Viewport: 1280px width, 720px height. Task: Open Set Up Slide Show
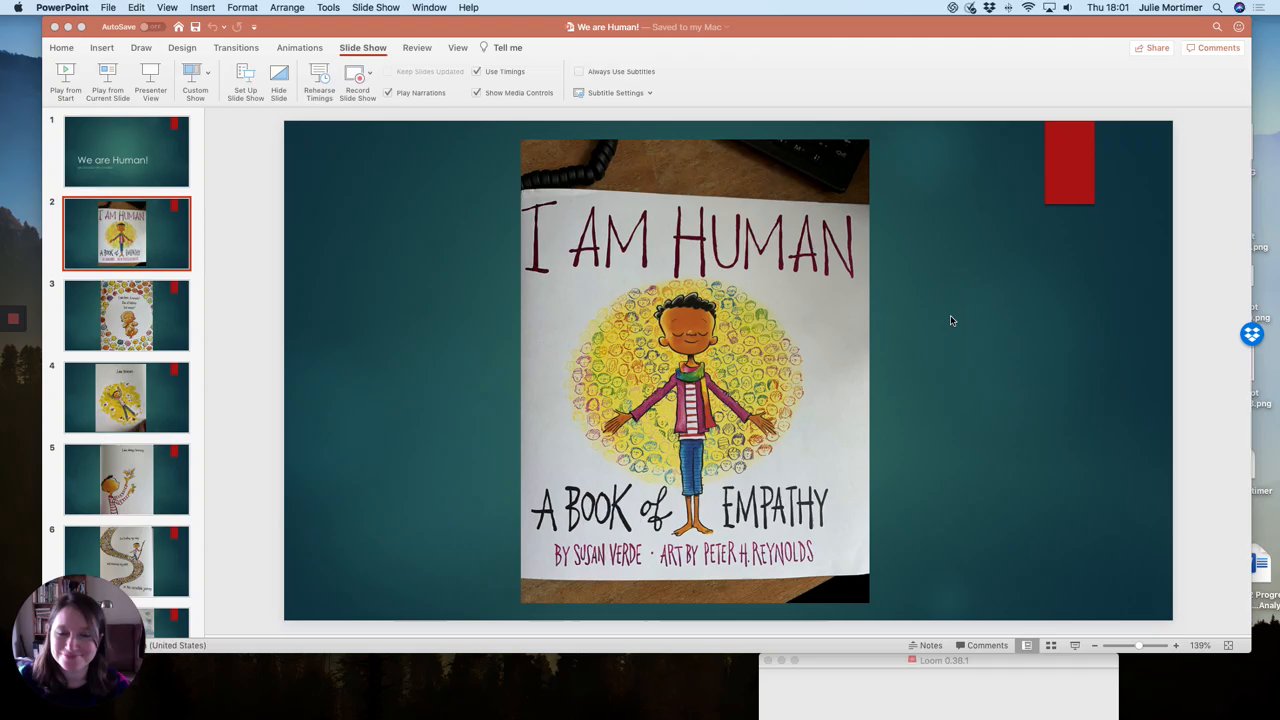[x=245, y=82]
